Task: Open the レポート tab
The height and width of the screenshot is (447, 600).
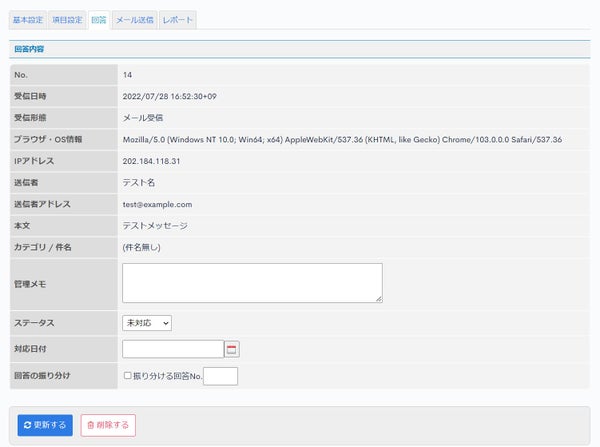Action: [178, 20]
